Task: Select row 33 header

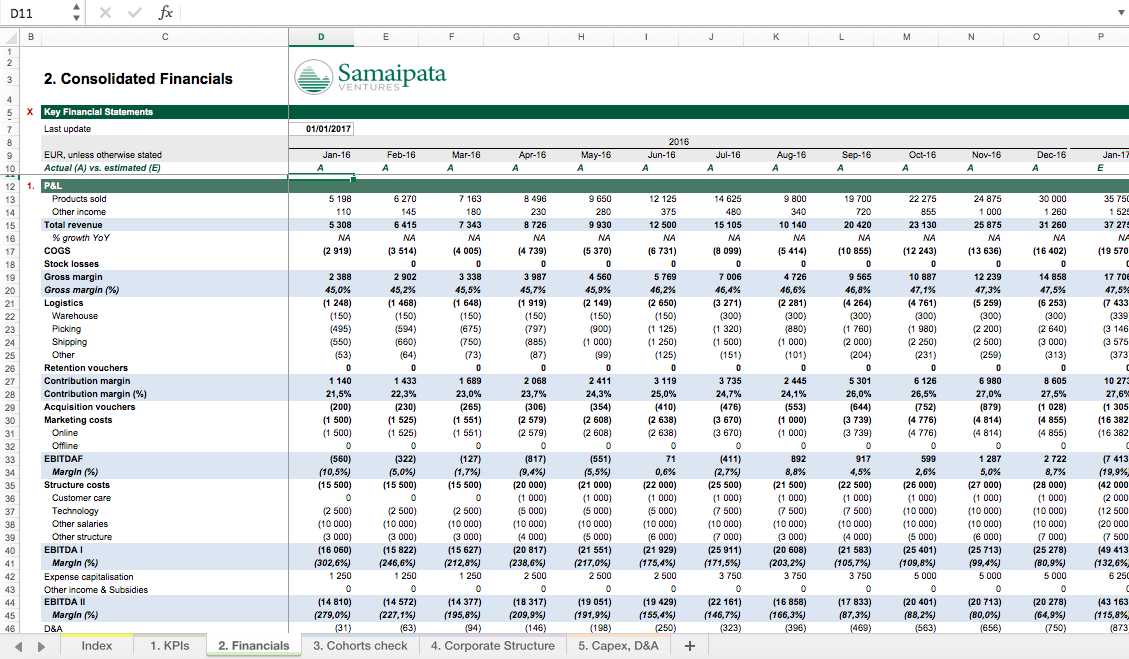Action: tap(10, 459)
